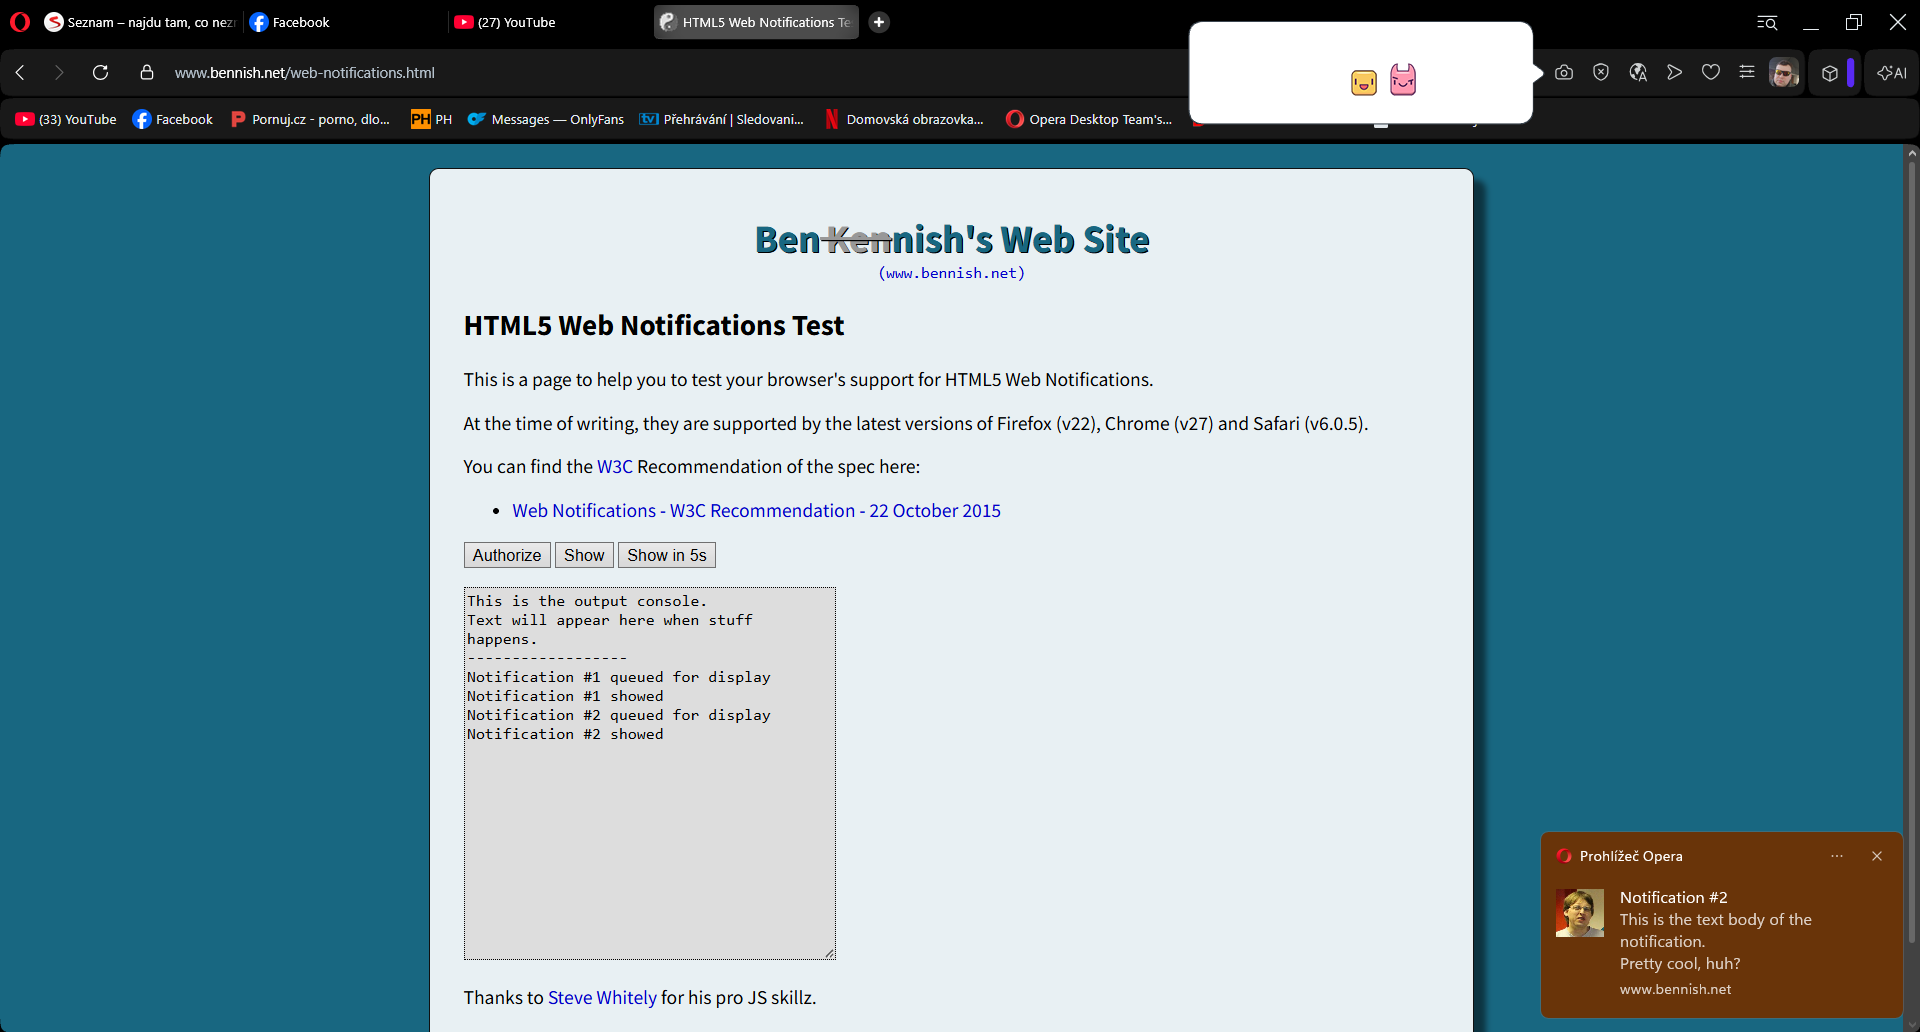Click the Authorize button
The height and width of the screenshot is (1032, 1920).
point(507,555)
